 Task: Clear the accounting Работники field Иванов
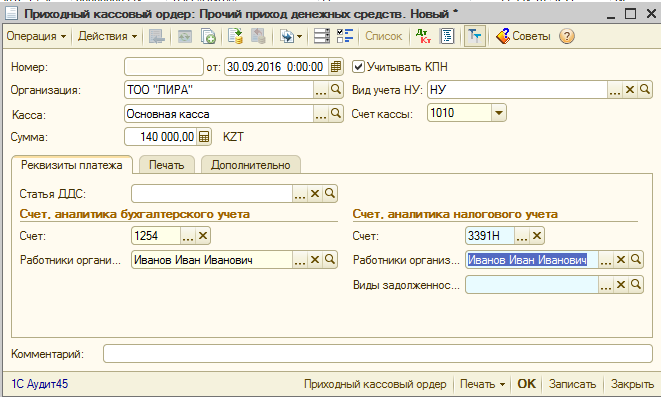point(315,260)
